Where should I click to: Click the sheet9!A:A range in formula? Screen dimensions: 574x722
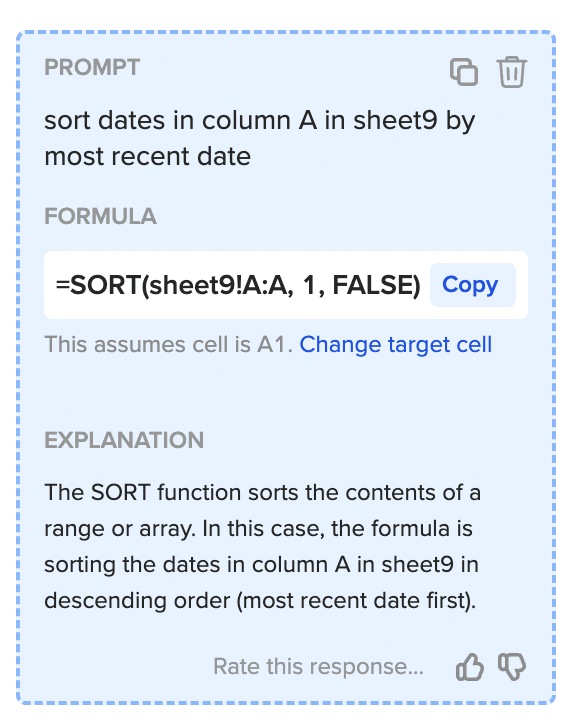point(221,285)
